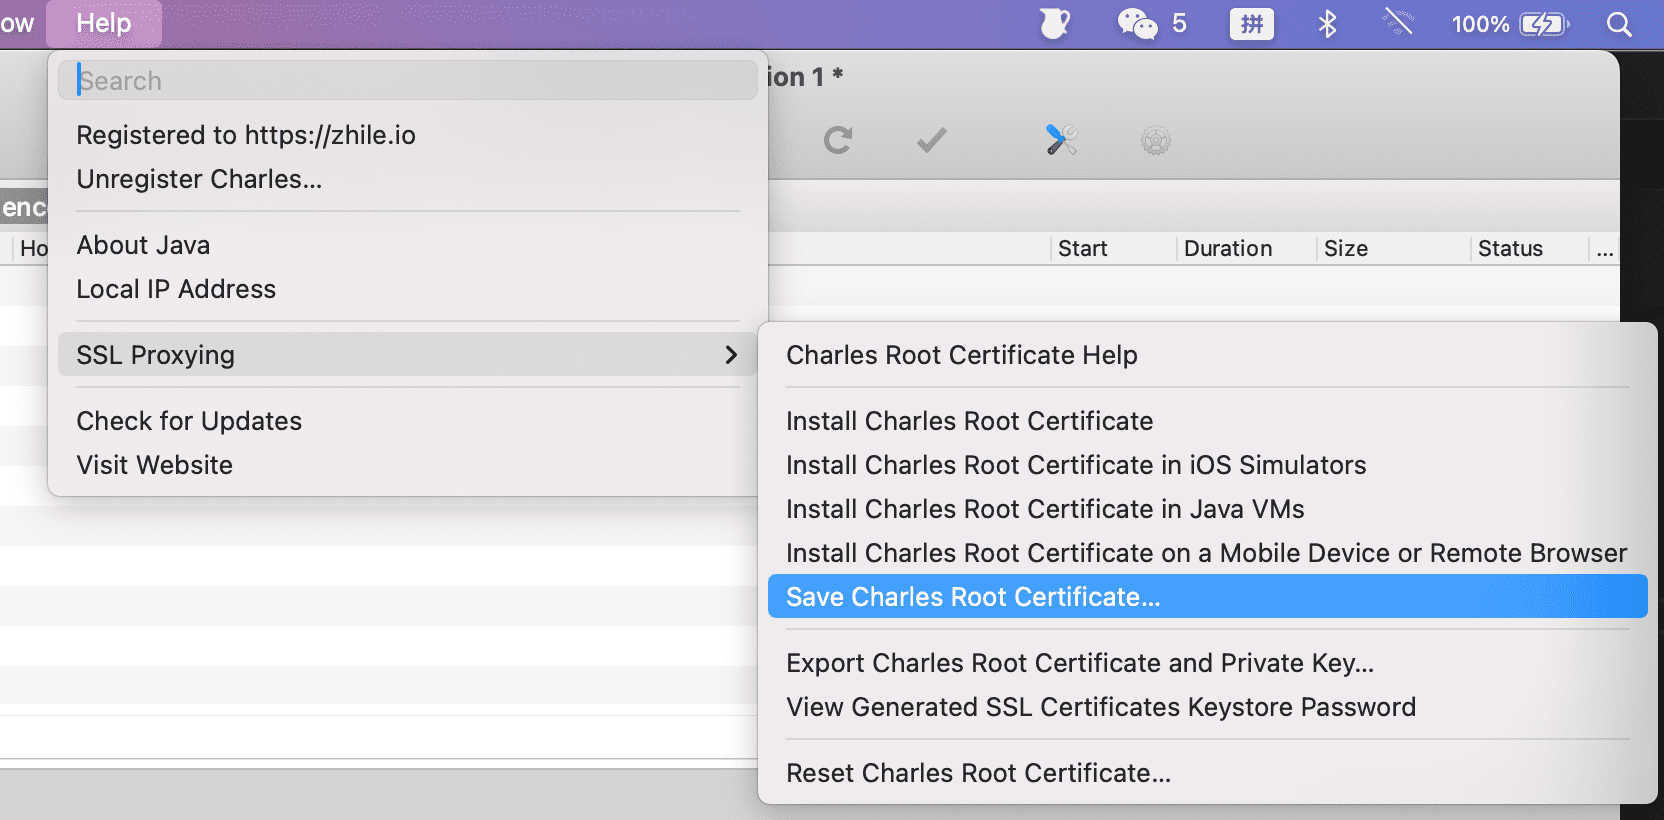Click the Bluetooth menu bar icon
This screenshot has width=1664, height=820.
(1327, 24)
